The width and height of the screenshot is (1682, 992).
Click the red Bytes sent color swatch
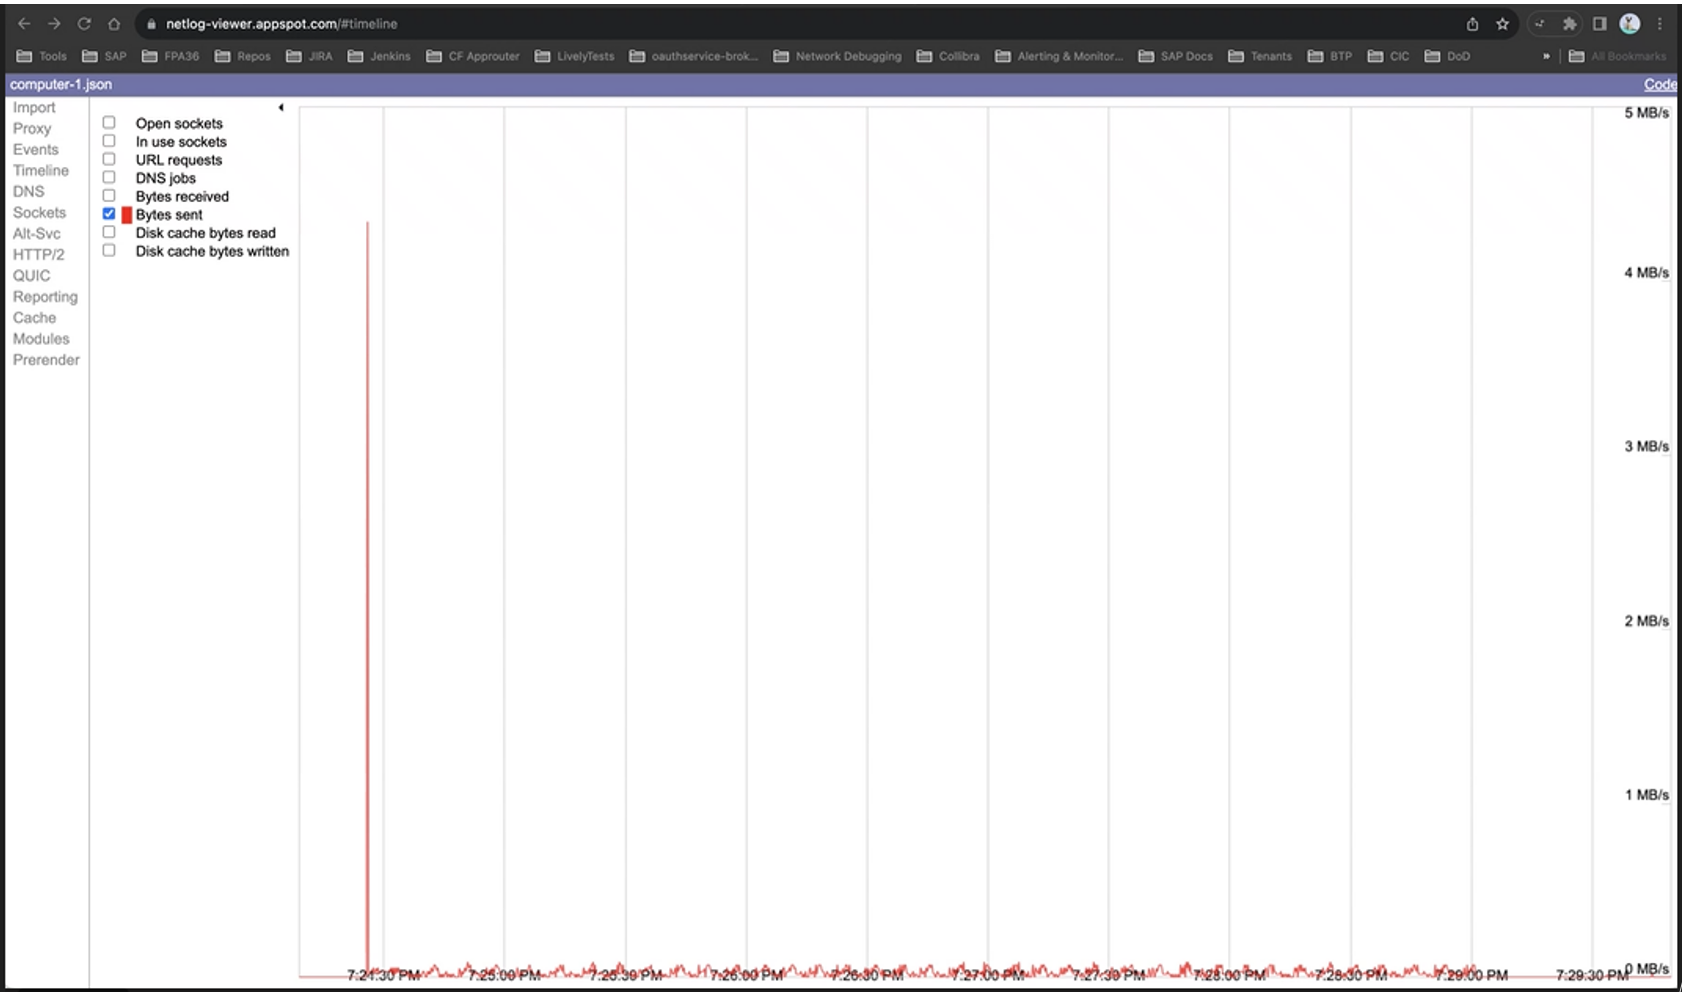tap(127, 214)
